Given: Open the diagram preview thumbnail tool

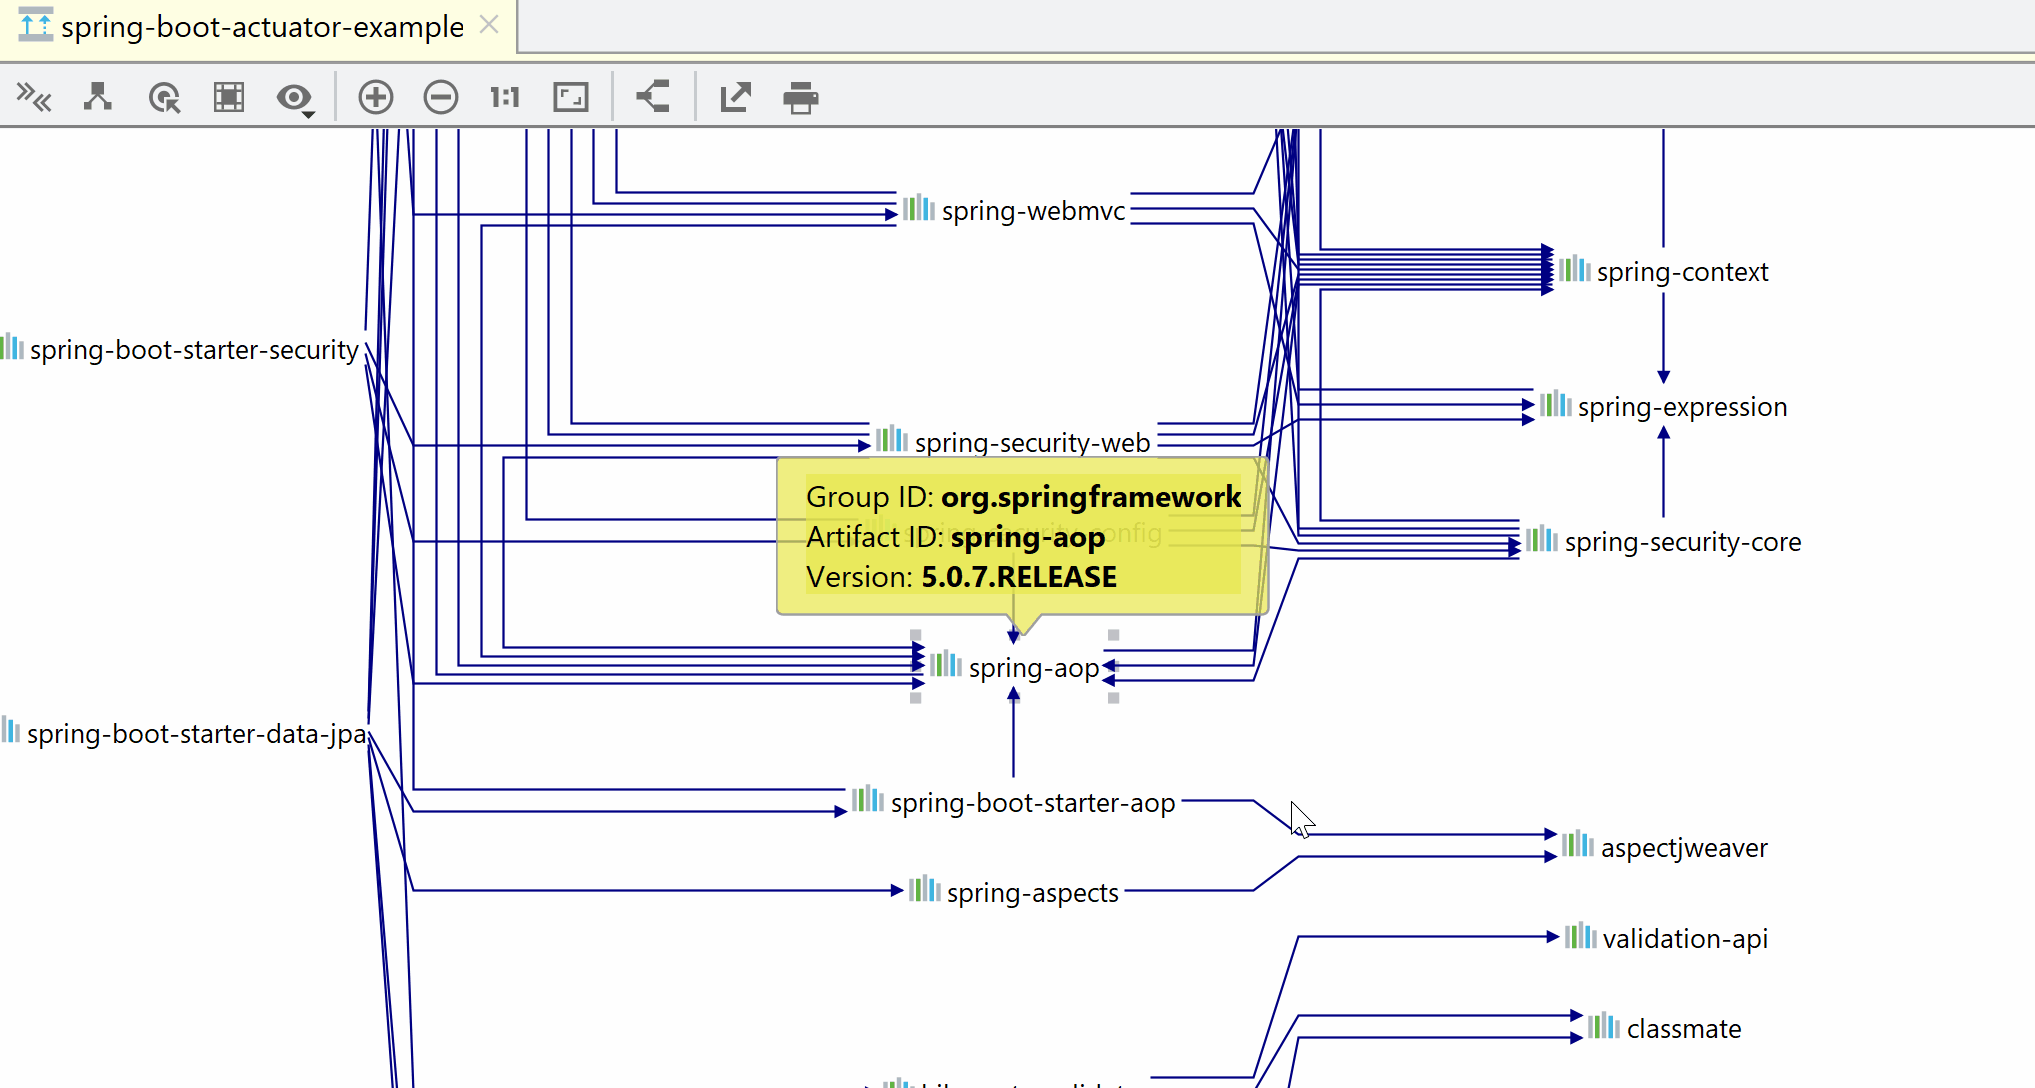Looking at the screenshot, I should 228,97.
